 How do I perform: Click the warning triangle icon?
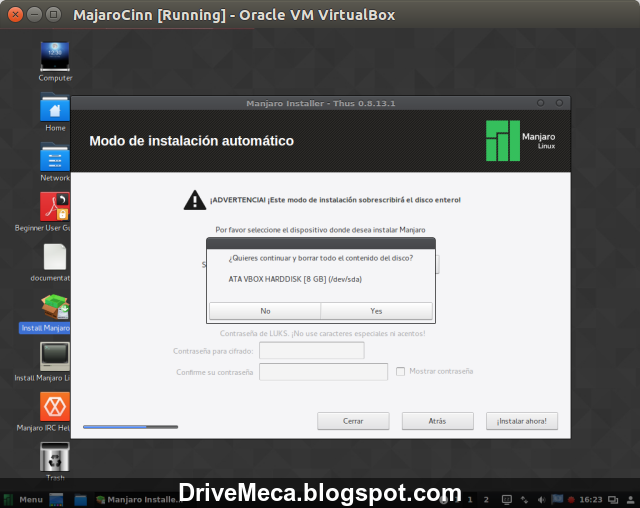pyautogui.click(x=195, y=200)
